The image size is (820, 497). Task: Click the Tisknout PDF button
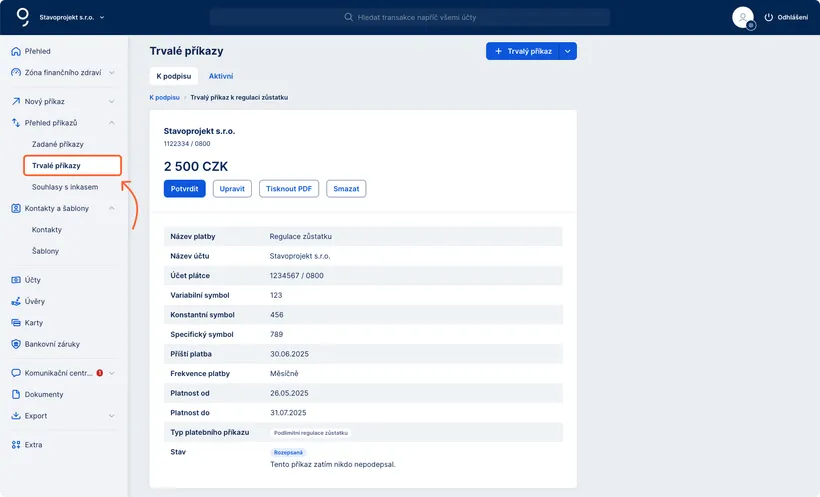pos(289,188)
